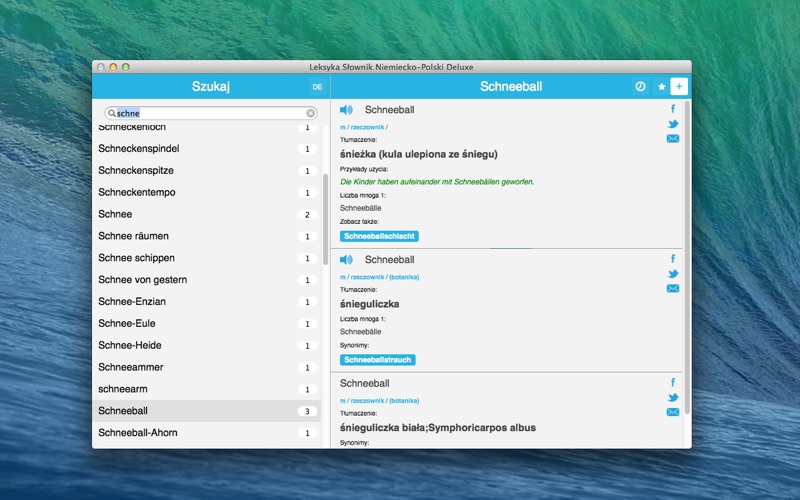This screenshot has width=800, height=500.
Task: Click the m / rzeczownik / (botanika) label of śnieguliczka
Action: (379, 277)
